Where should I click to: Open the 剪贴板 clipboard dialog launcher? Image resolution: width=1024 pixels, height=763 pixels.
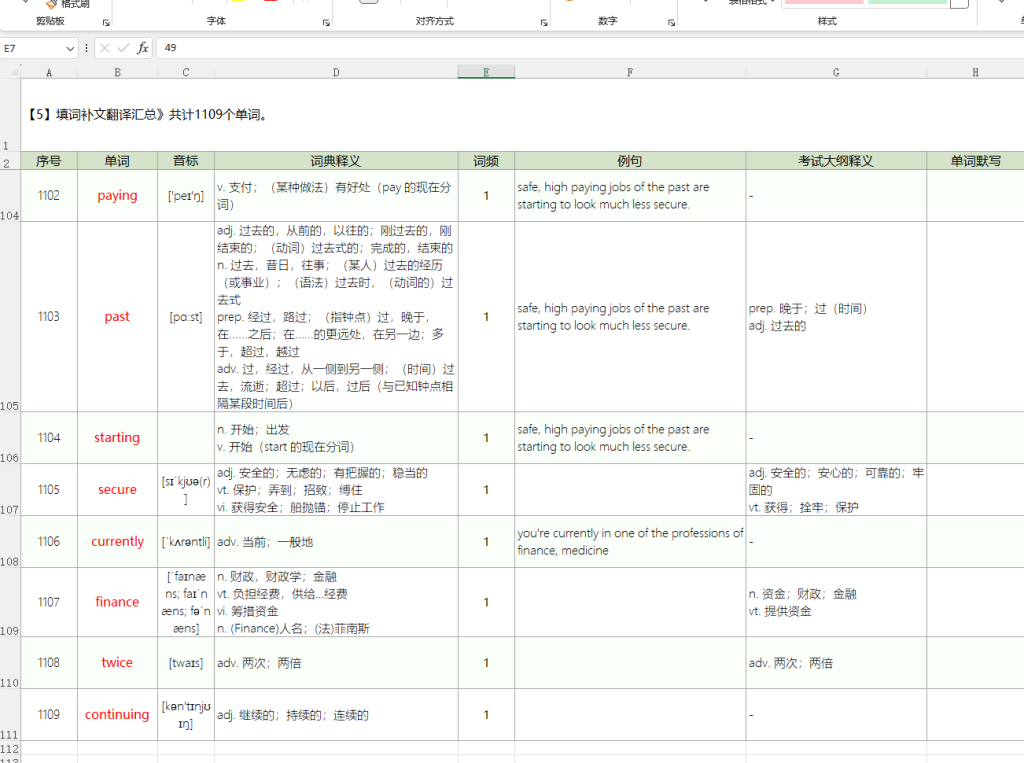(x=104, y=22)
